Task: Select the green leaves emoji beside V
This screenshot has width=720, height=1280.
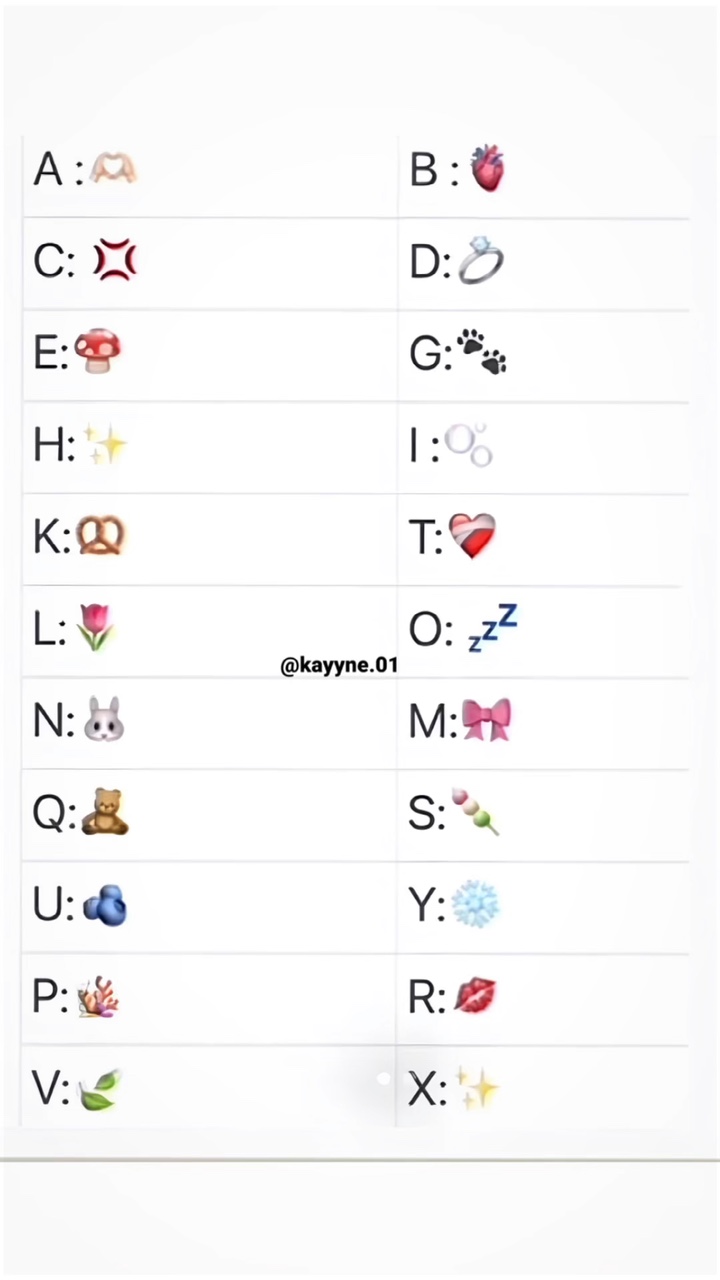Action: tap(99, 1089)
